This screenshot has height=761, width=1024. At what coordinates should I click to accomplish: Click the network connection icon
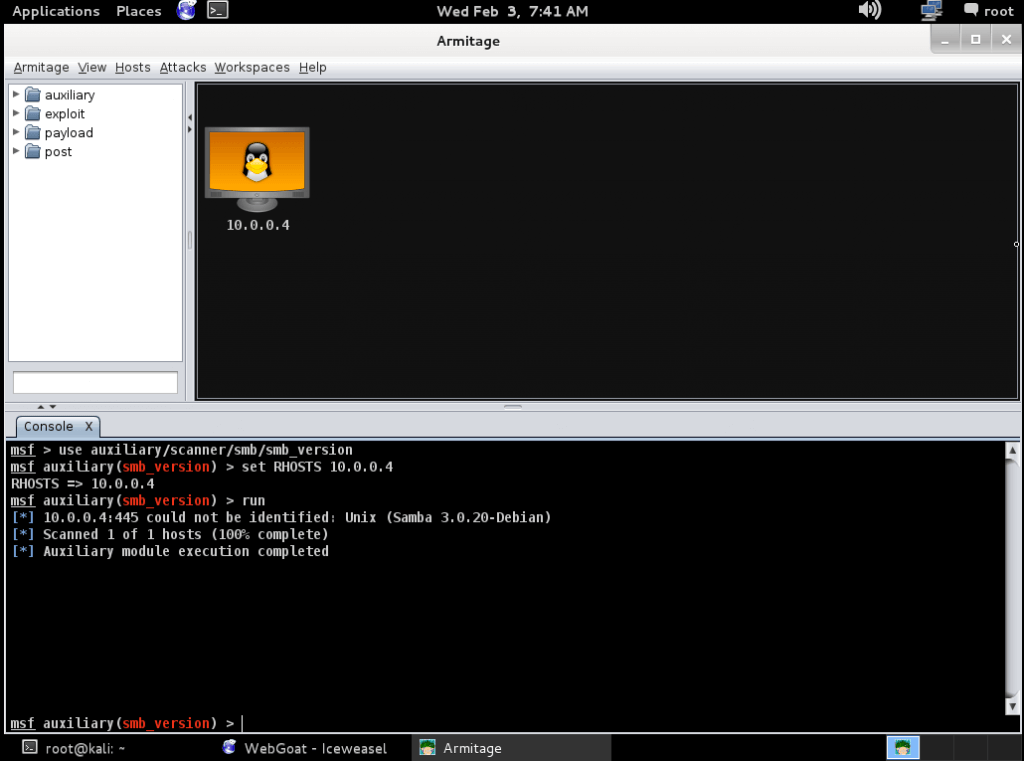pos(931,11)
